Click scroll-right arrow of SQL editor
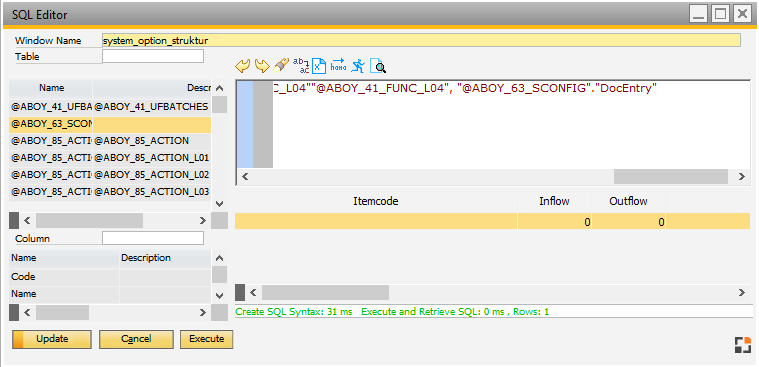 (x=742, y=177)
